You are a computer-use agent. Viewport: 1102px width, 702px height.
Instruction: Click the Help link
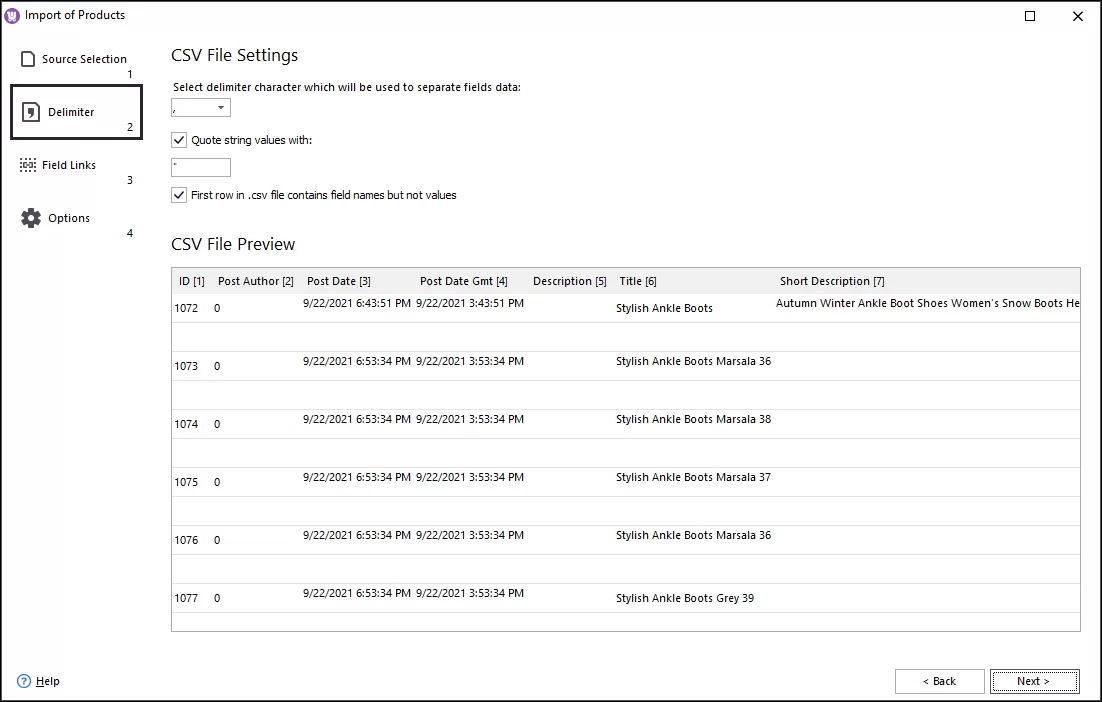pos(46,681)
